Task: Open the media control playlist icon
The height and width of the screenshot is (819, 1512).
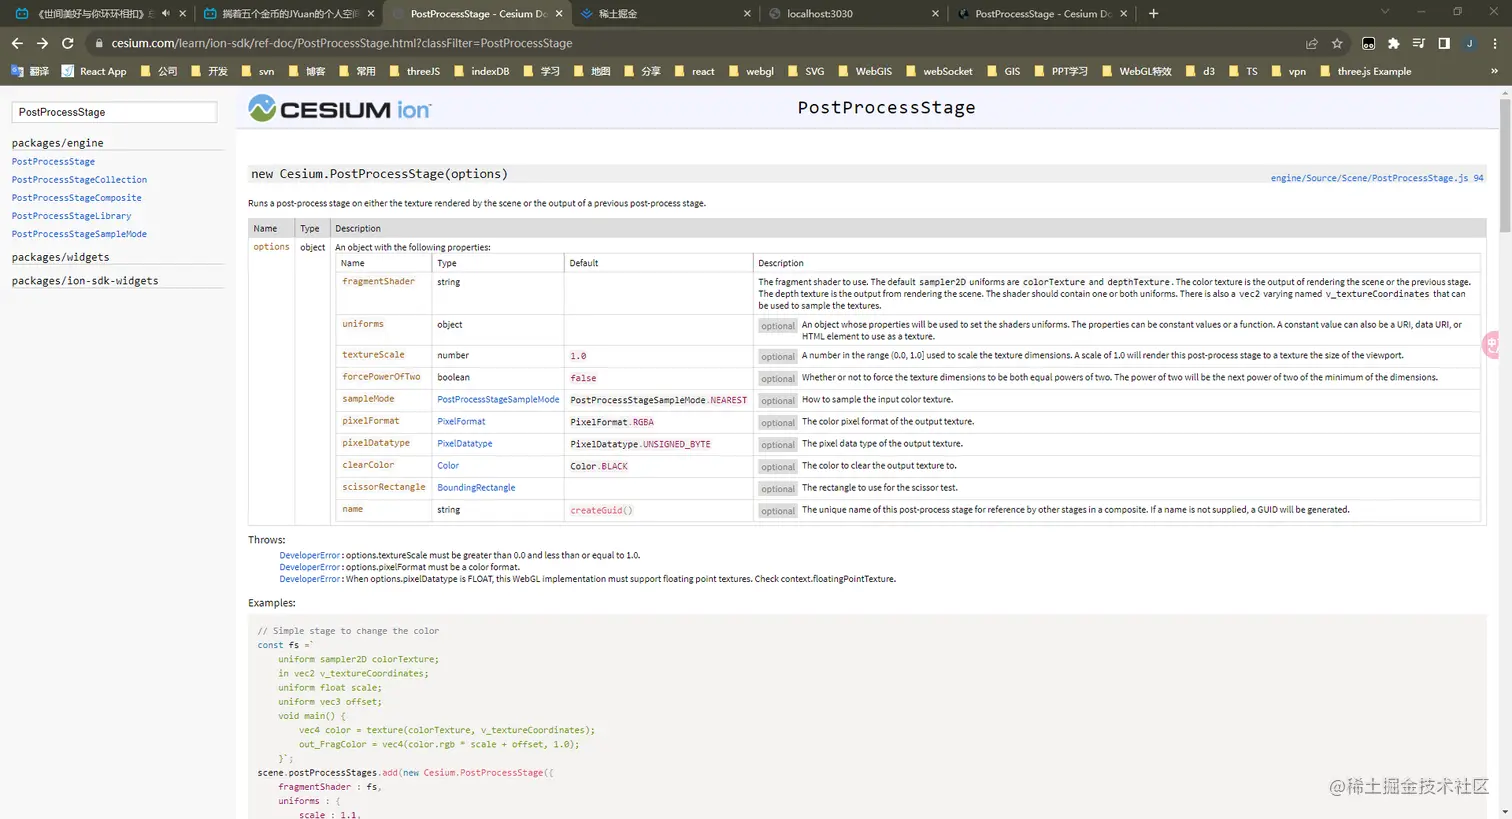Action: tap(1419, 43)
